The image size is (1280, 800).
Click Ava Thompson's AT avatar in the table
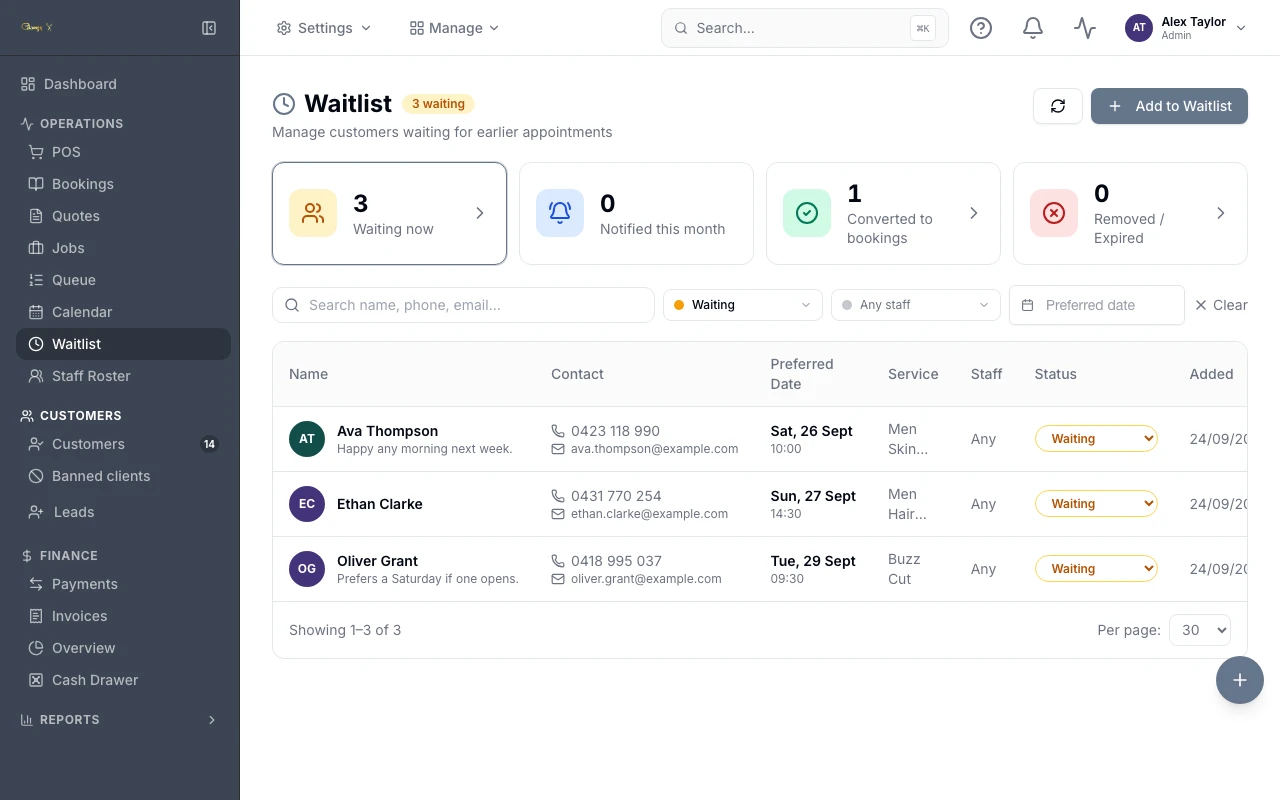(x=307, y=439)
